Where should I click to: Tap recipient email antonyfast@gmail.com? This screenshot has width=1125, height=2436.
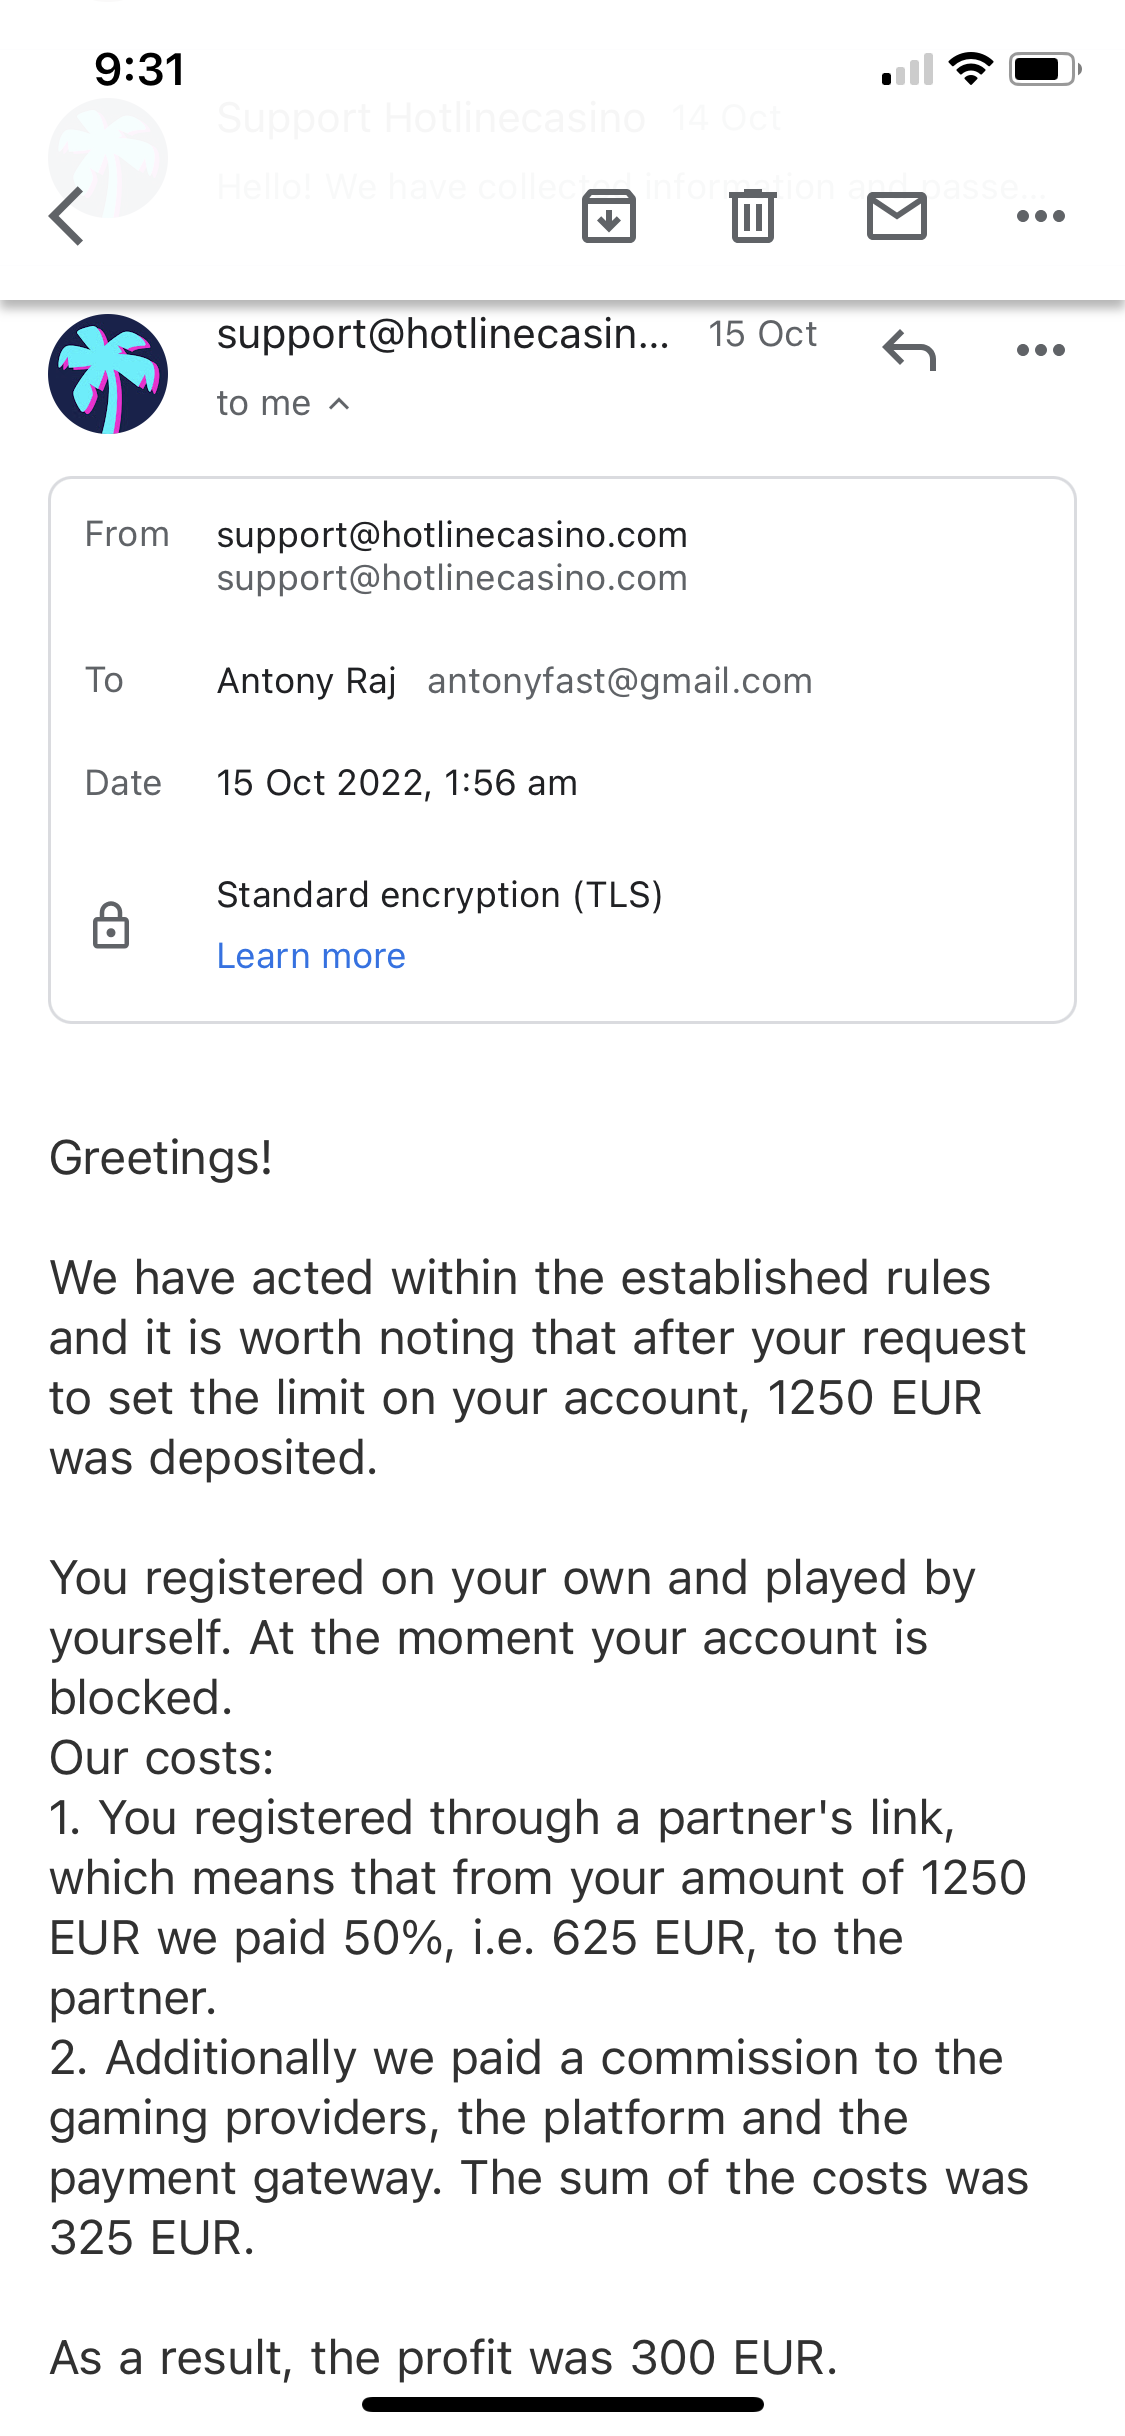[x=620, y=682]
